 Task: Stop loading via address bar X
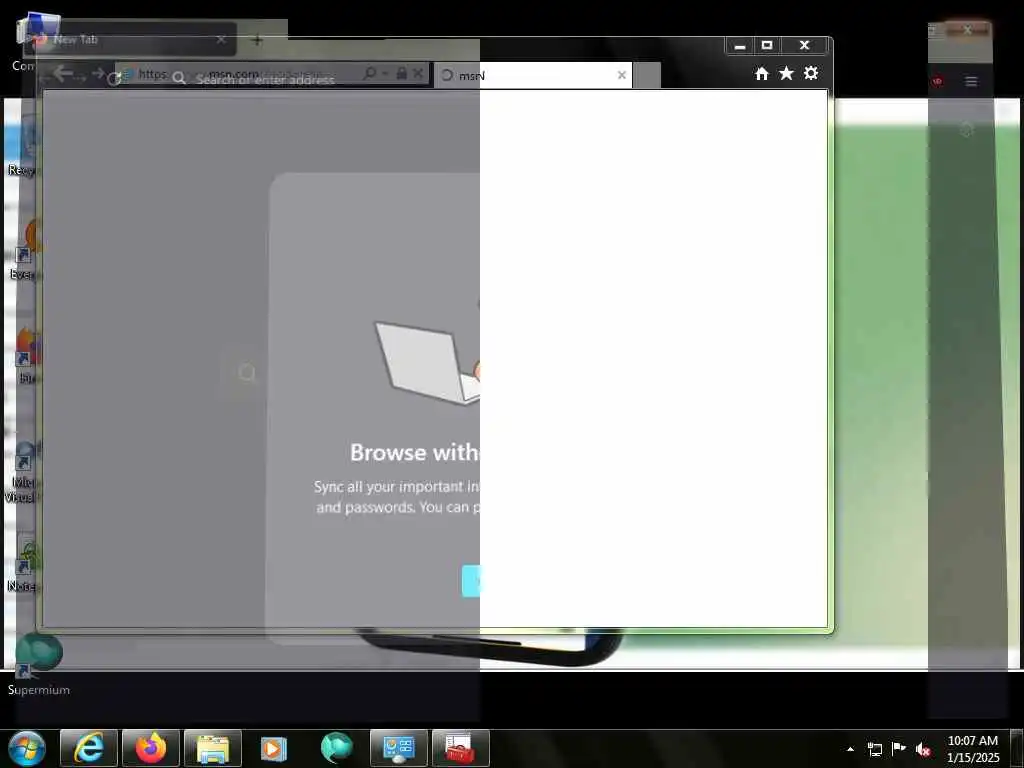pos(418,73)
